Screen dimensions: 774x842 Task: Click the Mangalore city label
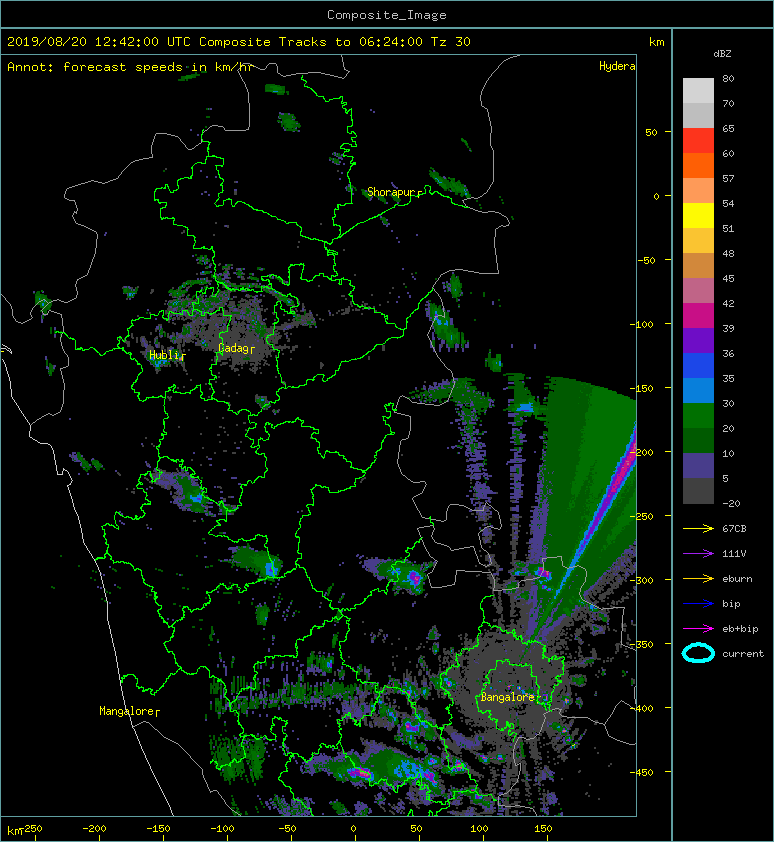pyautogui.click(x=127, y=711)
